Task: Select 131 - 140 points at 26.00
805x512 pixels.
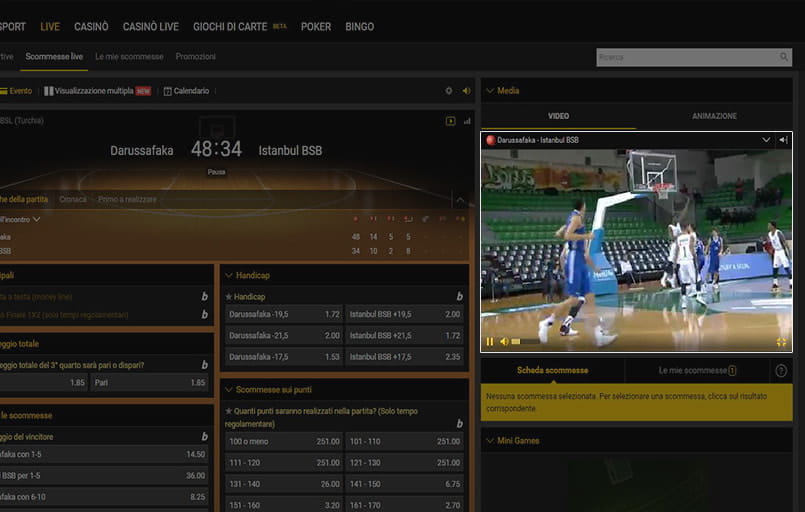Action: pyautogui.click(x=284, y=484)
